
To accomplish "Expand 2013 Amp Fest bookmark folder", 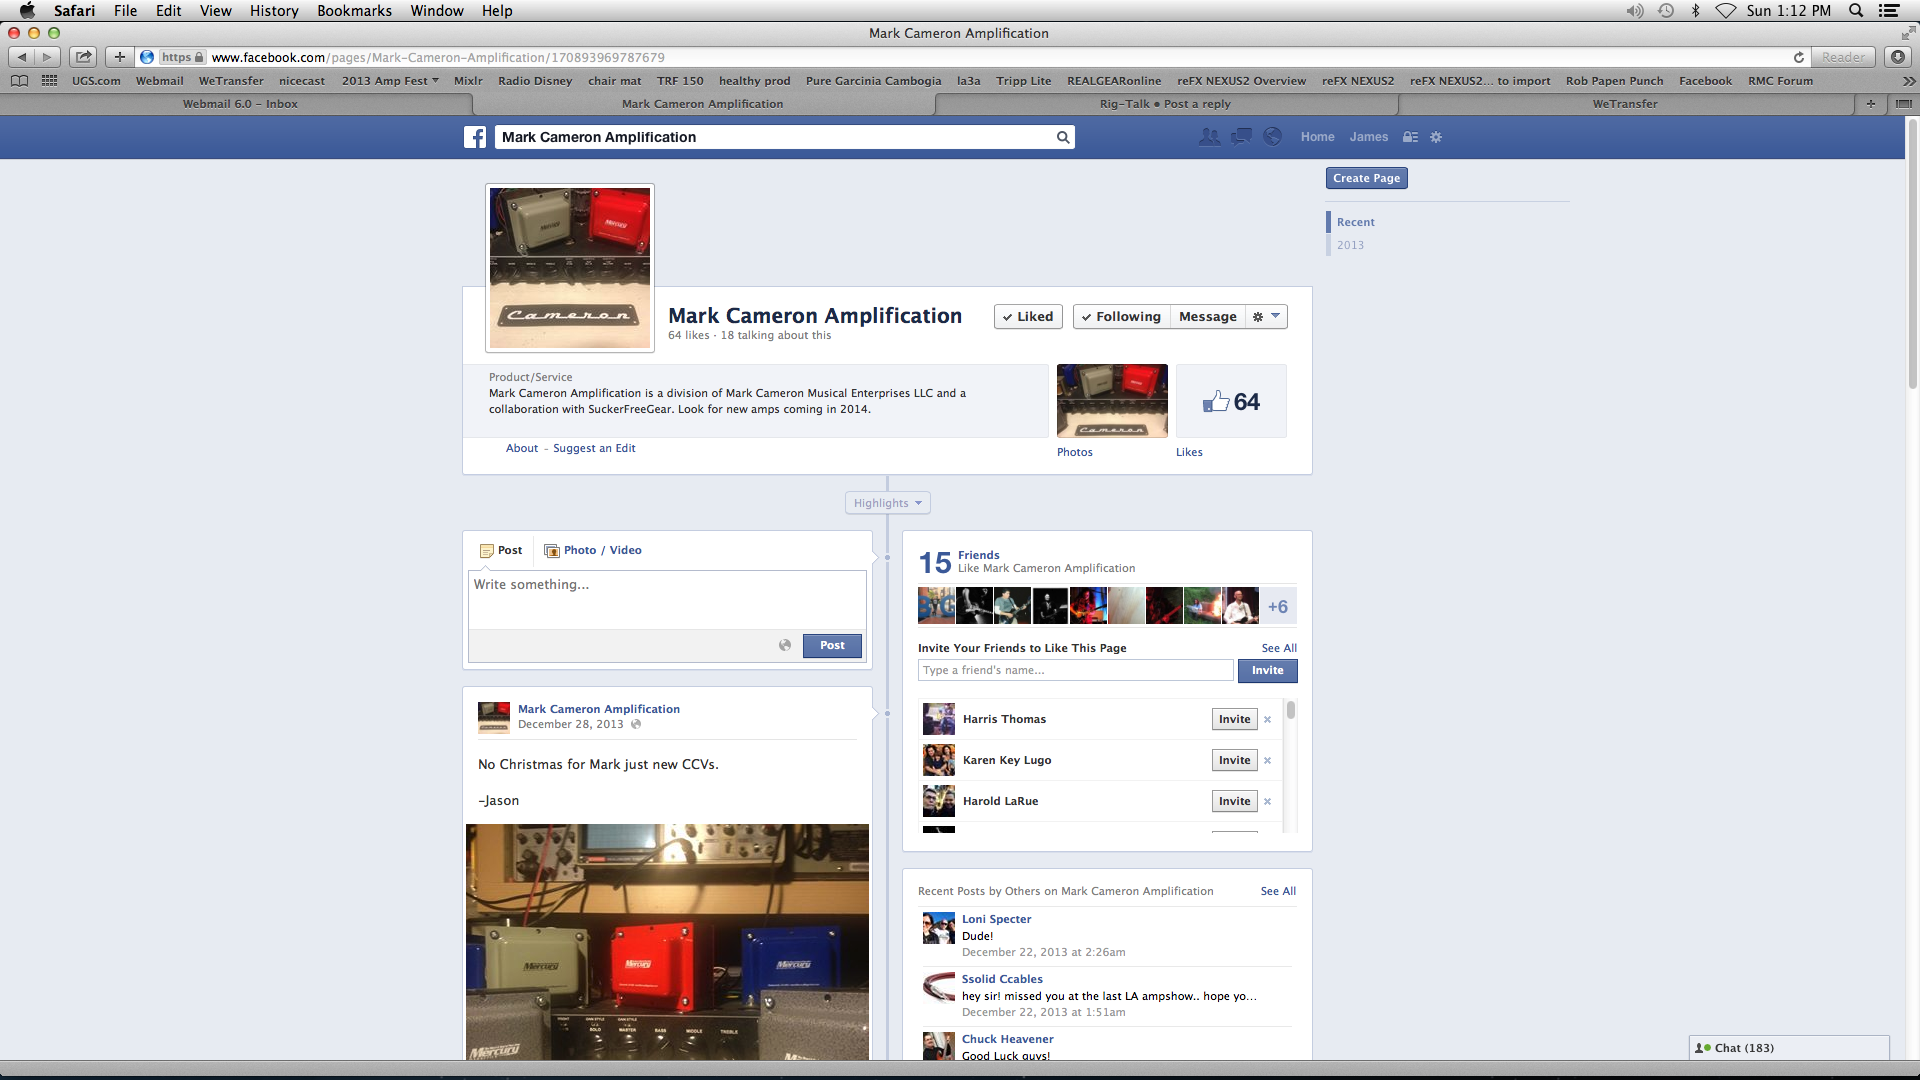I will (391, 81).
